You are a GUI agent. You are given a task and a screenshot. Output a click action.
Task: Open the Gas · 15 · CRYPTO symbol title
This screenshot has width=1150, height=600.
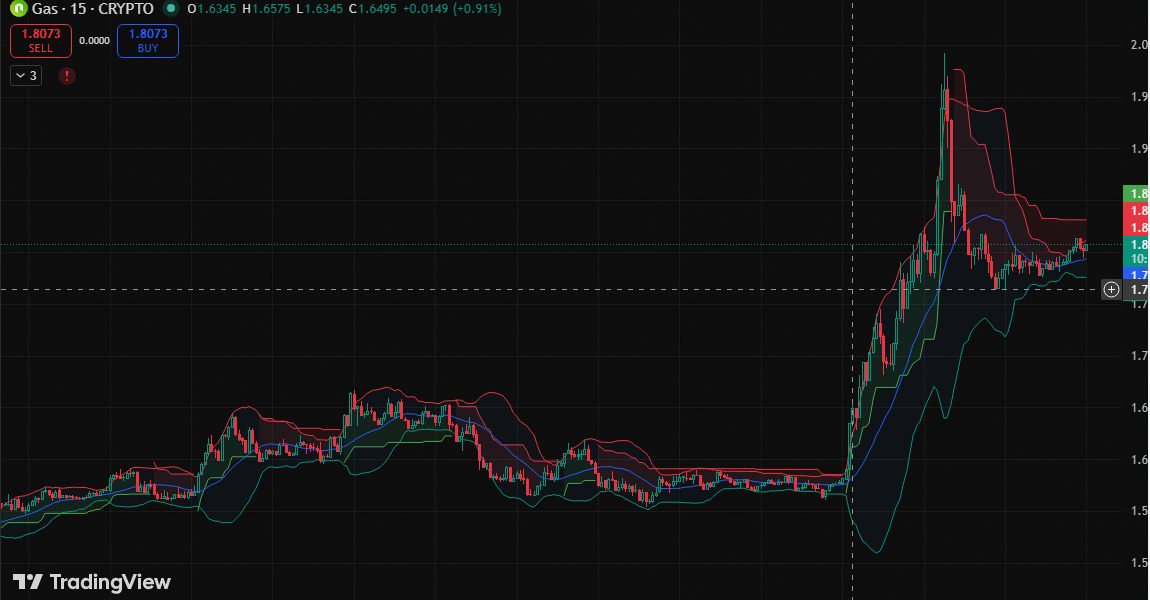coord(92,9)
